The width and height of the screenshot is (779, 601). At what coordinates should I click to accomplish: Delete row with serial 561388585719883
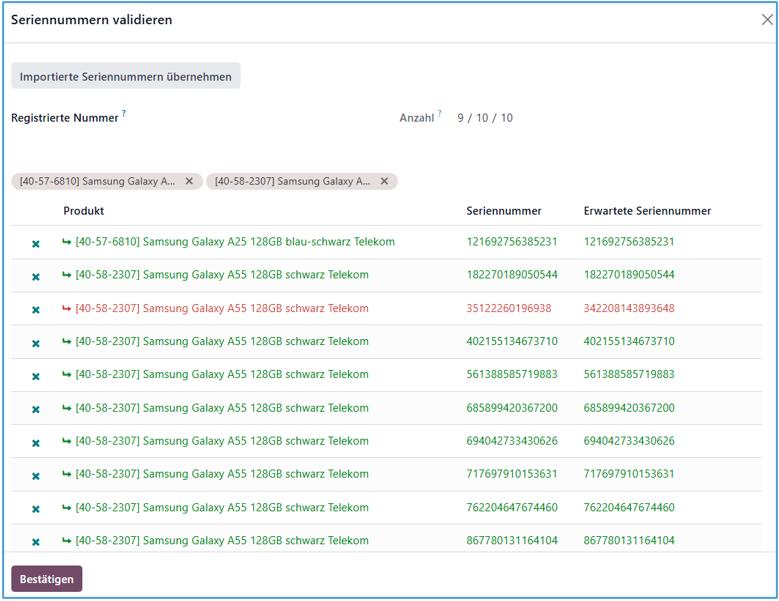click(36, 376)
